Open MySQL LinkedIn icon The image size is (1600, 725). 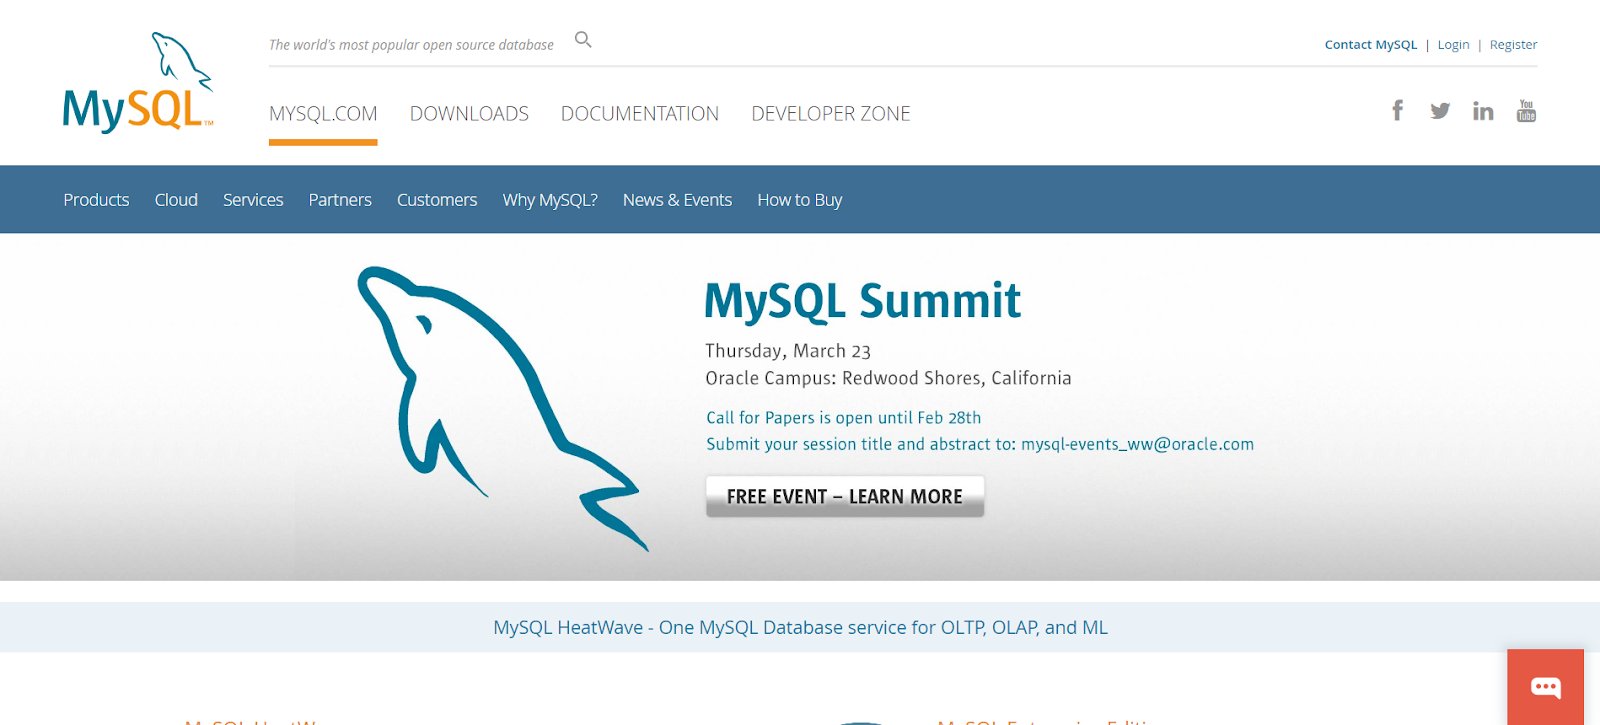[1483, 111]
